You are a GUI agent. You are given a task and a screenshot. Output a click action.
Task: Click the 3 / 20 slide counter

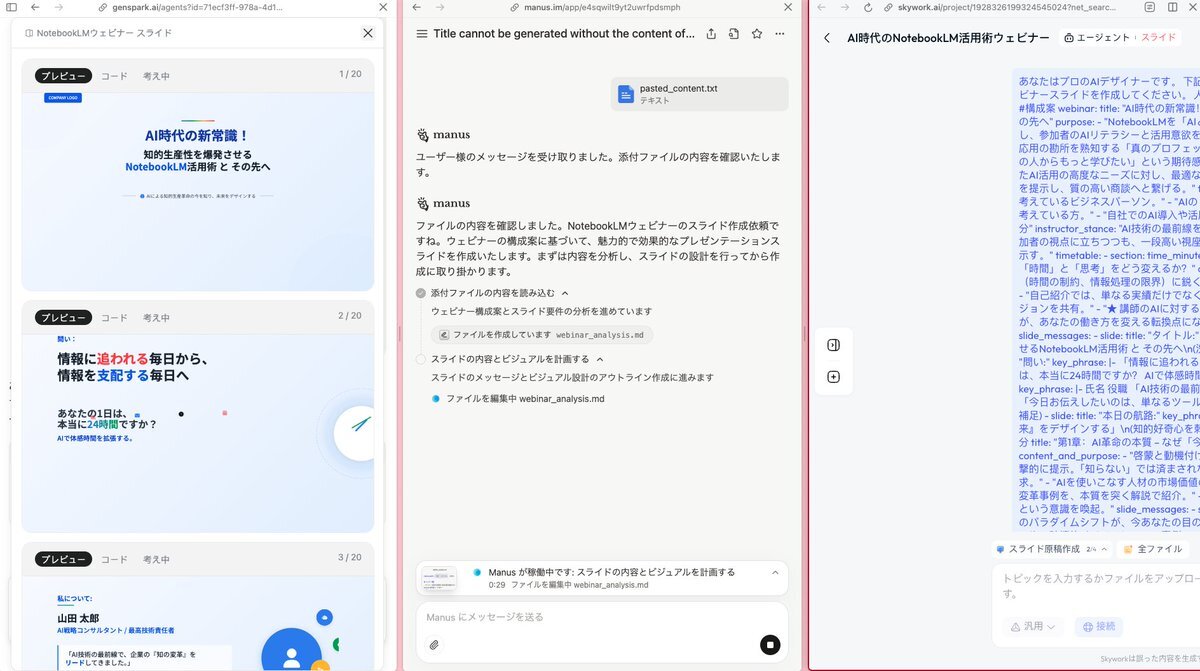coord(350,558)
